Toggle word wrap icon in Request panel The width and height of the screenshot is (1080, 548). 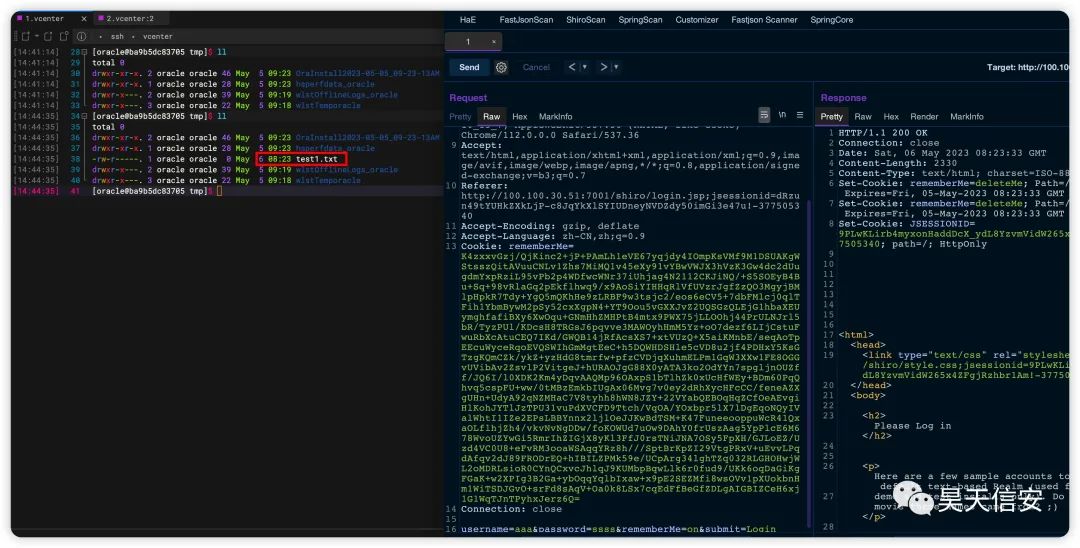coord(764,115)
